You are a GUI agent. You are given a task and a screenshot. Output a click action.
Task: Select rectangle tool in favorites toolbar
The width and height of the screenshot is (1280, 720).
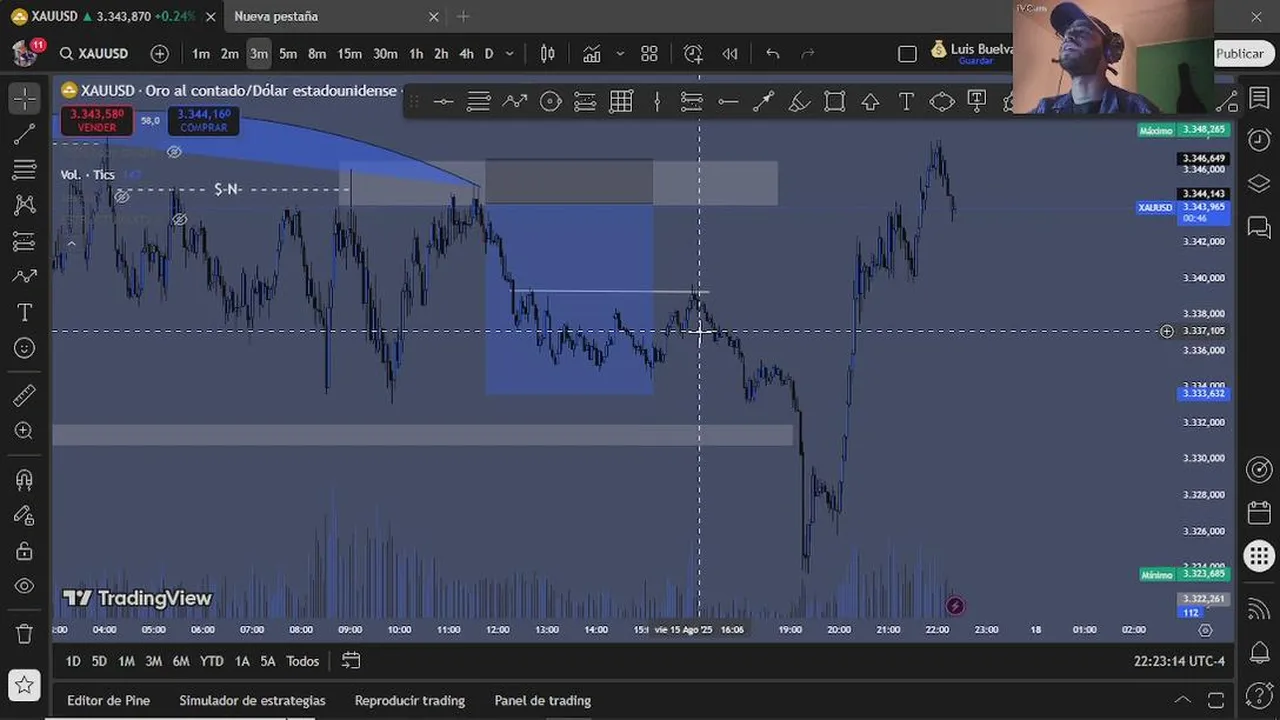click(835, 101)
